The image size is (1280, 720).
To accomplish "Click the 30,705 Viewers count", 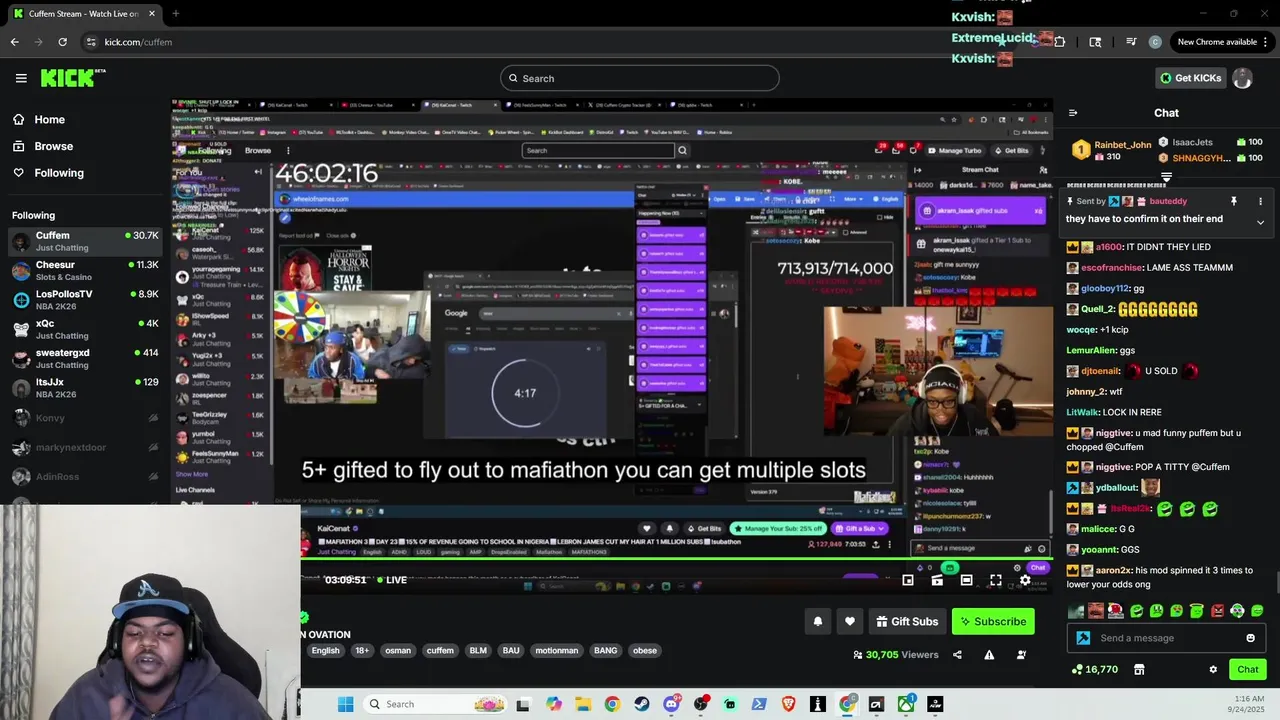I will 896,655.
